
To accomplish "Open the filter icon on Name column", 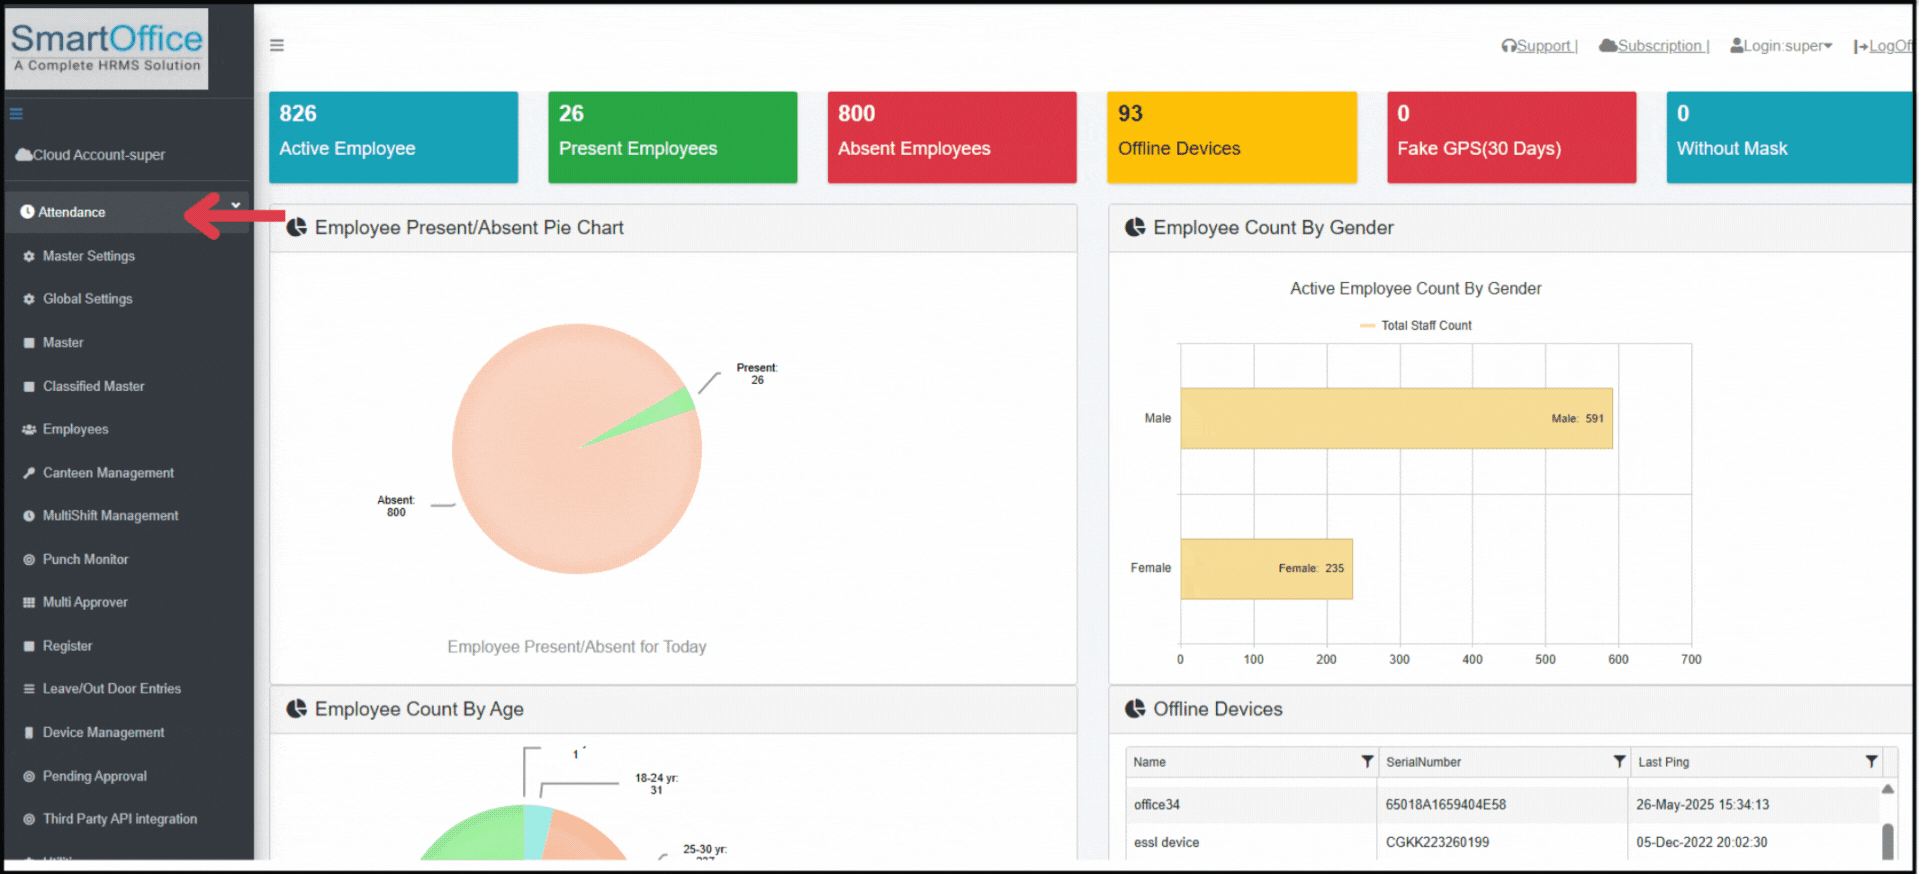I will pyautogui.click(x=1366, y=762).
